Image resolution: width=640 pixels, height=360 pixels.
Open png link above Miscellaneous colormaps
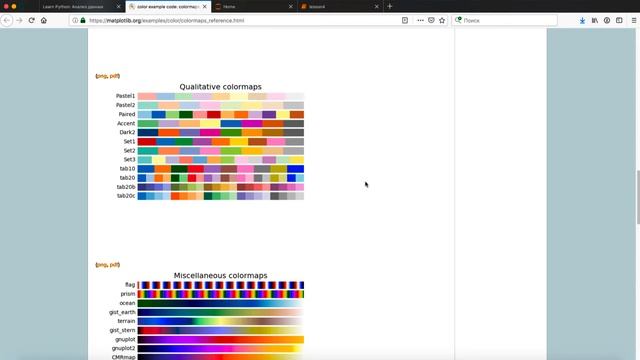click(102, 265)
